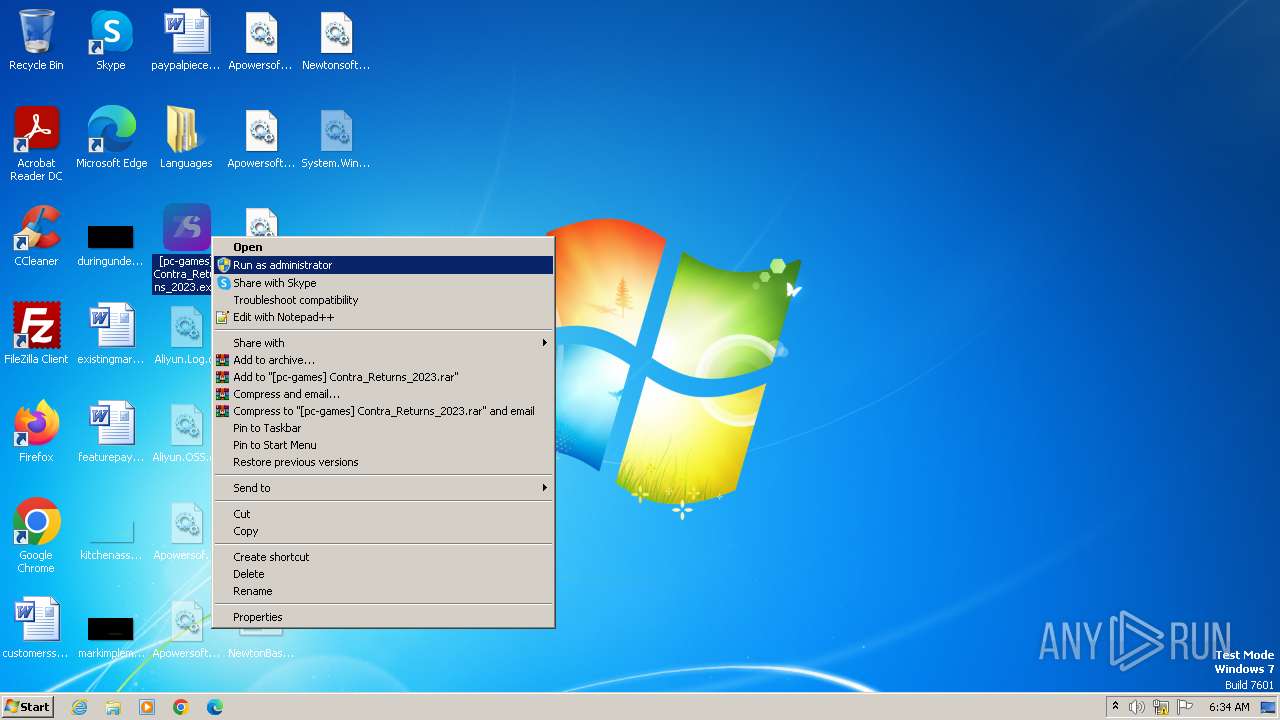
Task: Select the kitchenass desktop file
Action: click(x=111, y=540)
